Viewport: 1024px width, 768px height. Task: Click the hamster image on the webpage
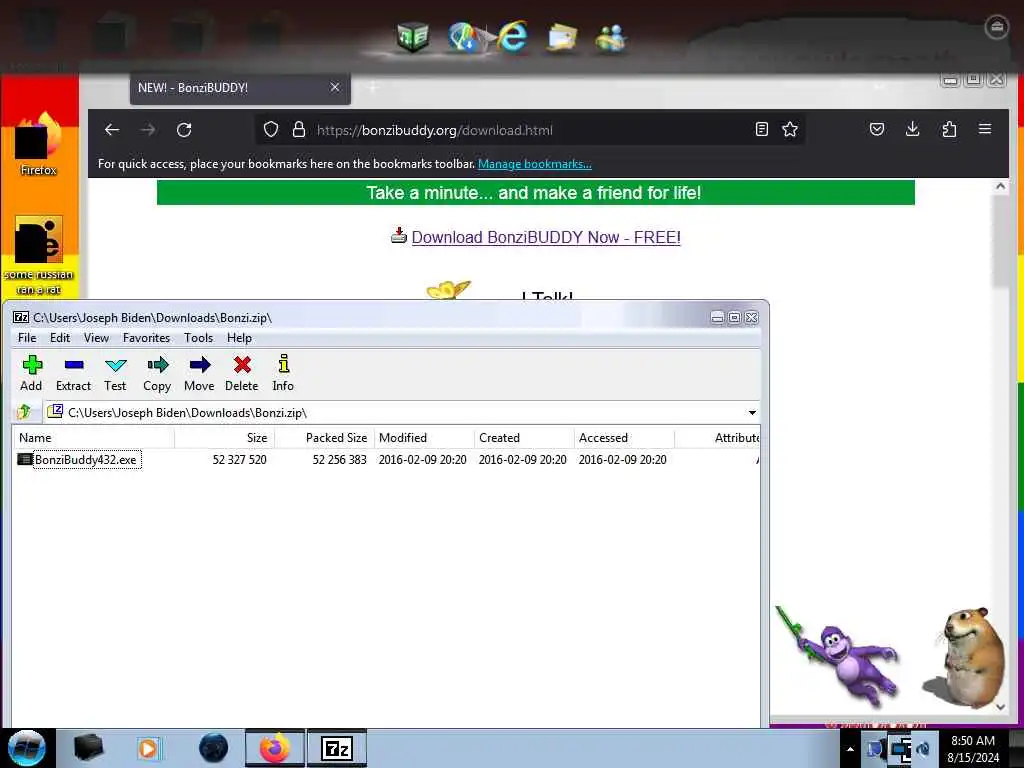(965, 658)
